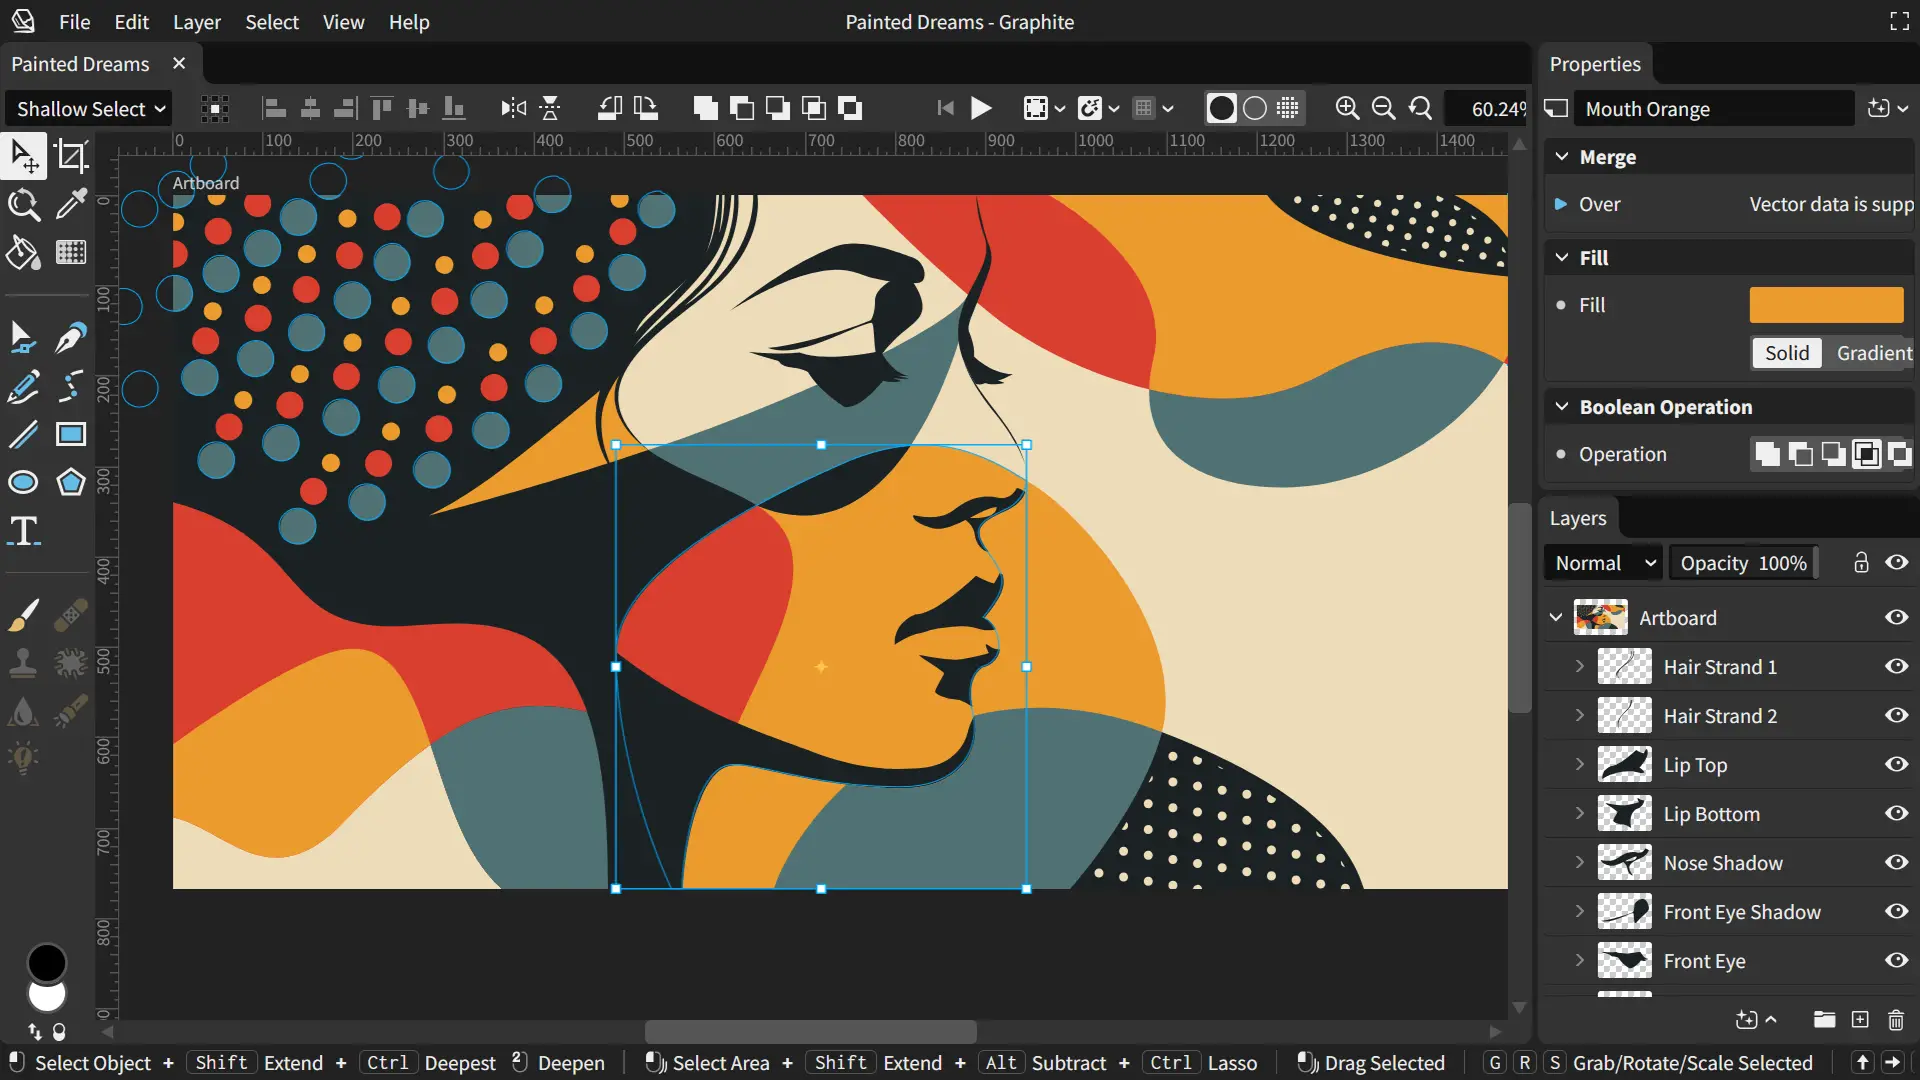This screenshot has height=1080, width=1920.
Task: Collapse the Artboard layer group
Action: pos(1556,617)
